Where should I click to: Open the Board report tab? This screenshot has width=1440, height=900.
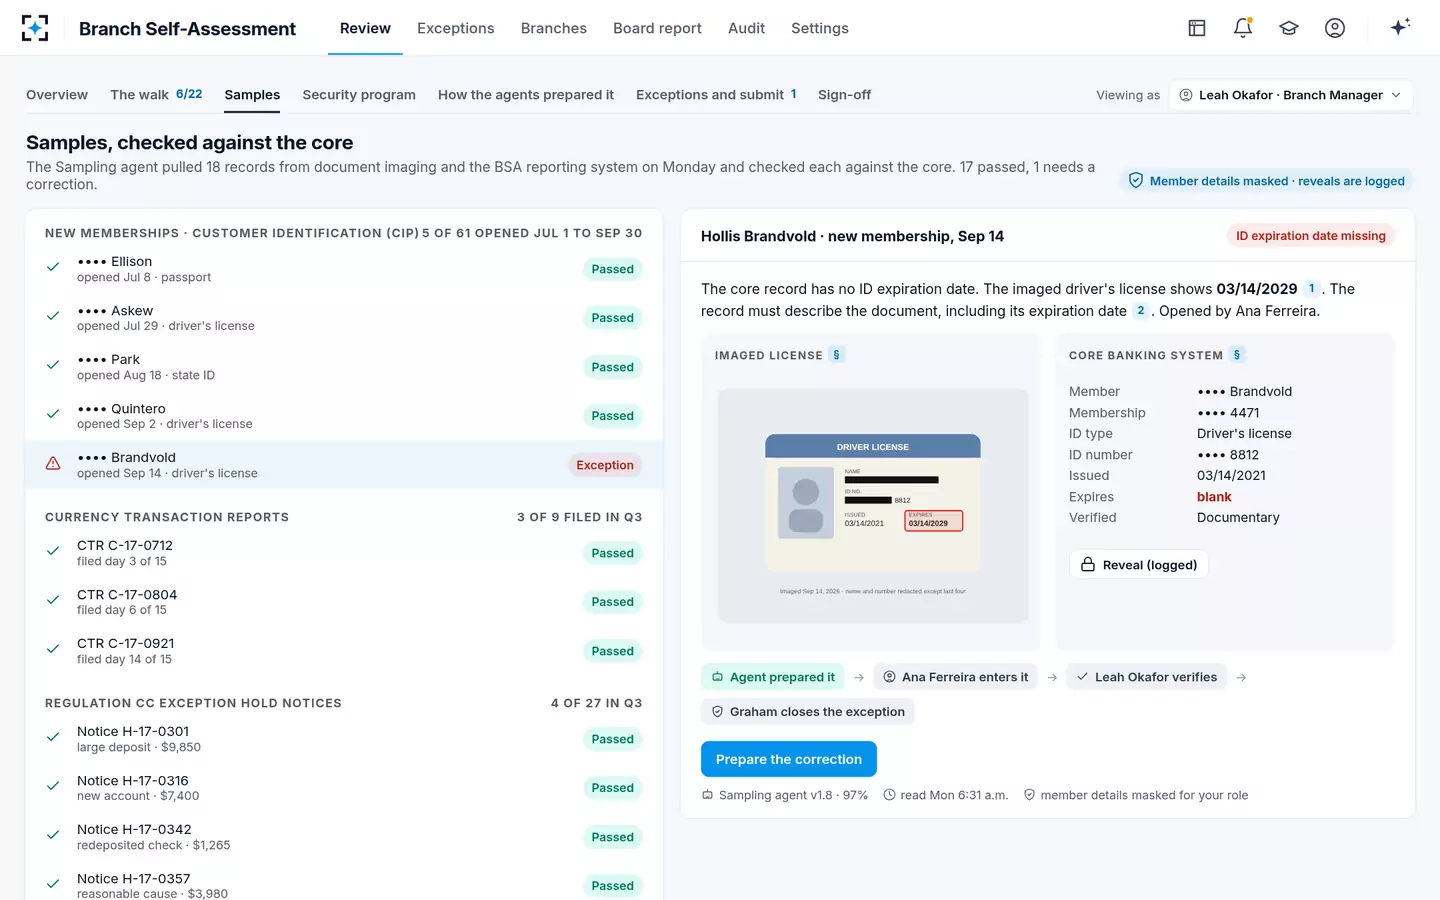tap(657, 28)
